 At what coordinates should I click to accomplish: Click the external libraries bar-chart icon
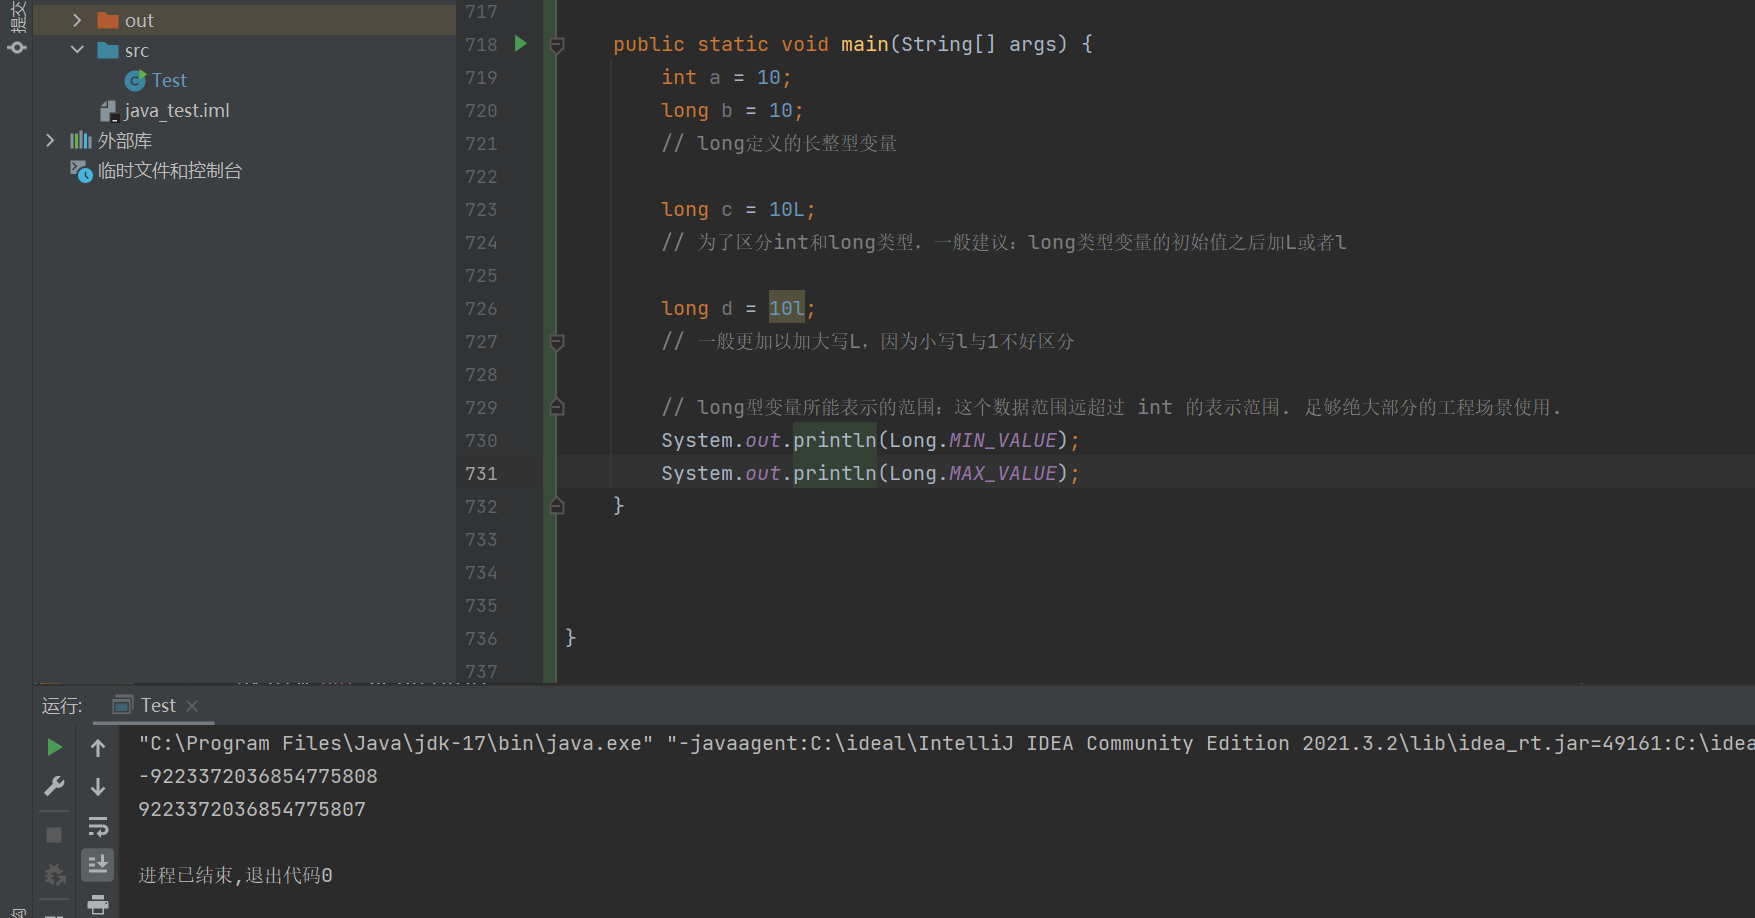tap(80, 140)
